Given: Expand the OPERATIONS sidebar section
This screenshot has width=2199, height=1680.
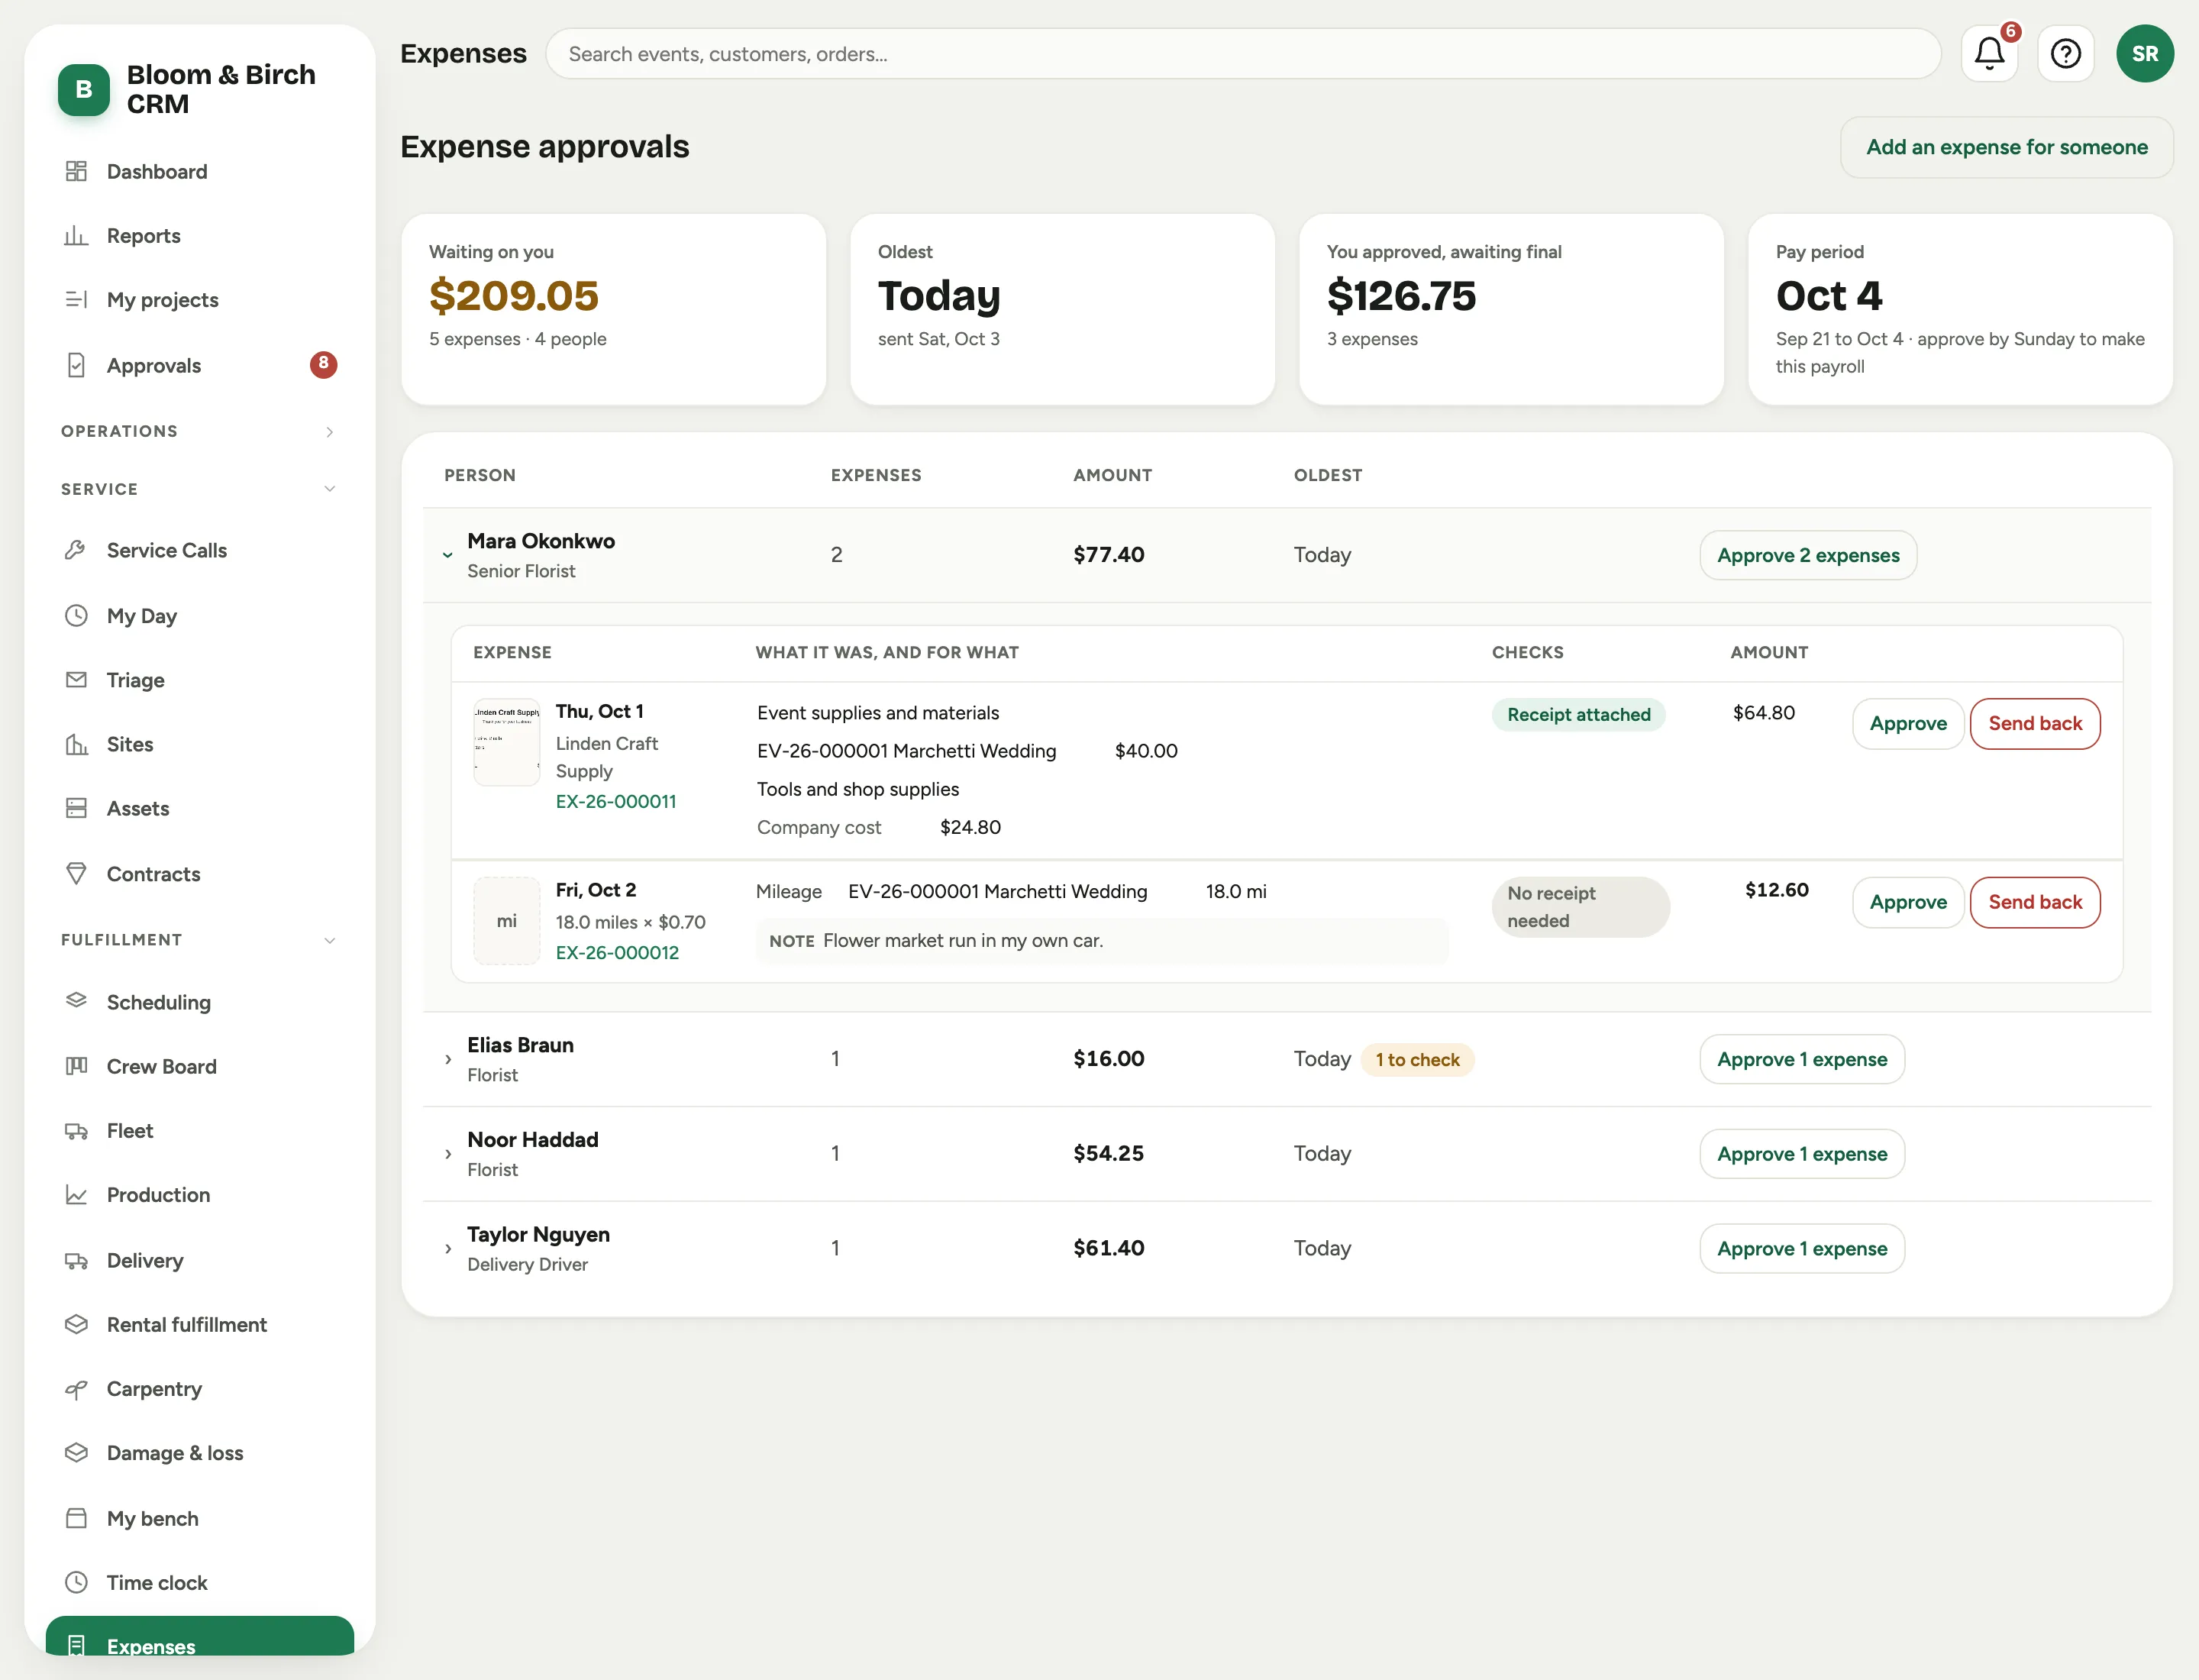Looking at the screenshot, I should (x=198, y=431).
